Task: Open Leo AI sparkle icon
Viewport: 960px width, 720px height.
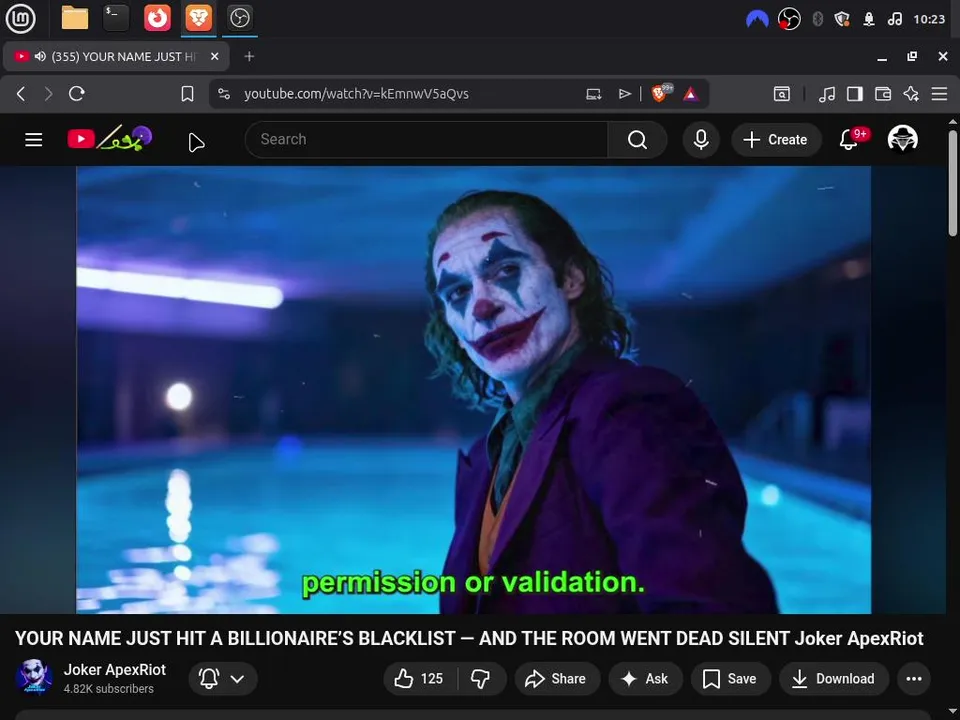Action: 911,94
